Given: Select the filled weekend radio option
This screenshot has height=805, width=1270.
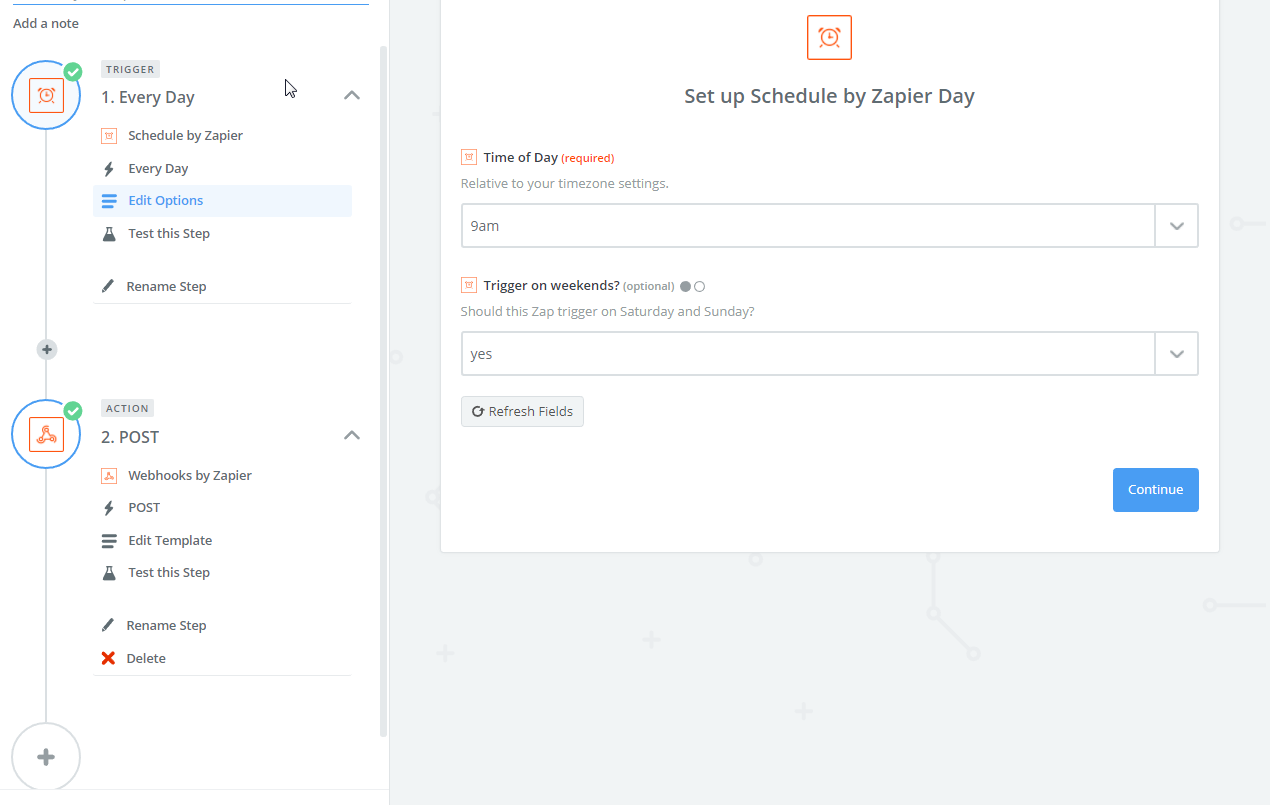Looking at the screenshot, I should [685, 287].
